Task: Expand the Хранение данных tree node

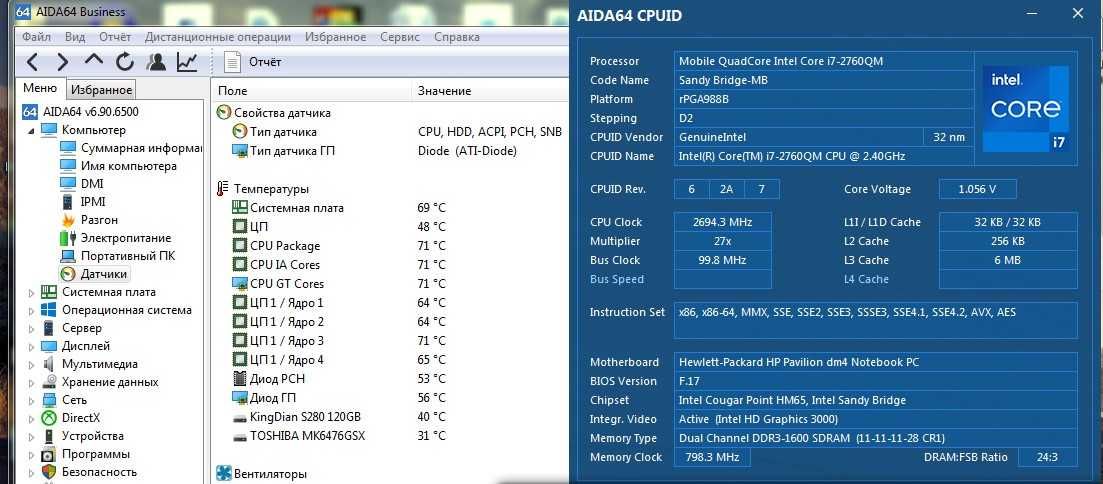Action: point(31,382)
